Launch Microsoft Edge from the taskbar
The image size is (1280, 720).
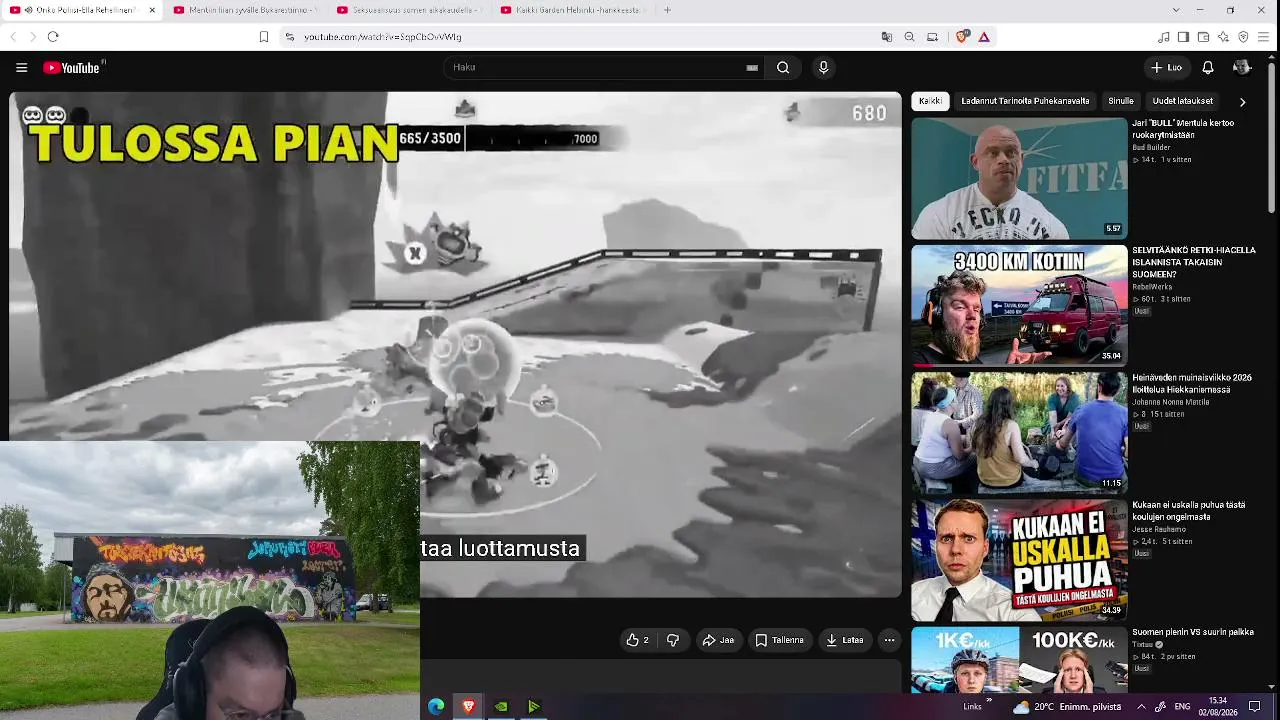436,707
